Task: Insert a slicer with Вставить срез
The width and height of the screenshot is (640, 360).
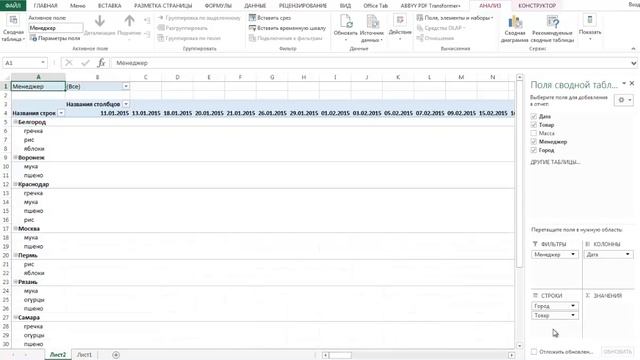Action: tap(270, 18)
